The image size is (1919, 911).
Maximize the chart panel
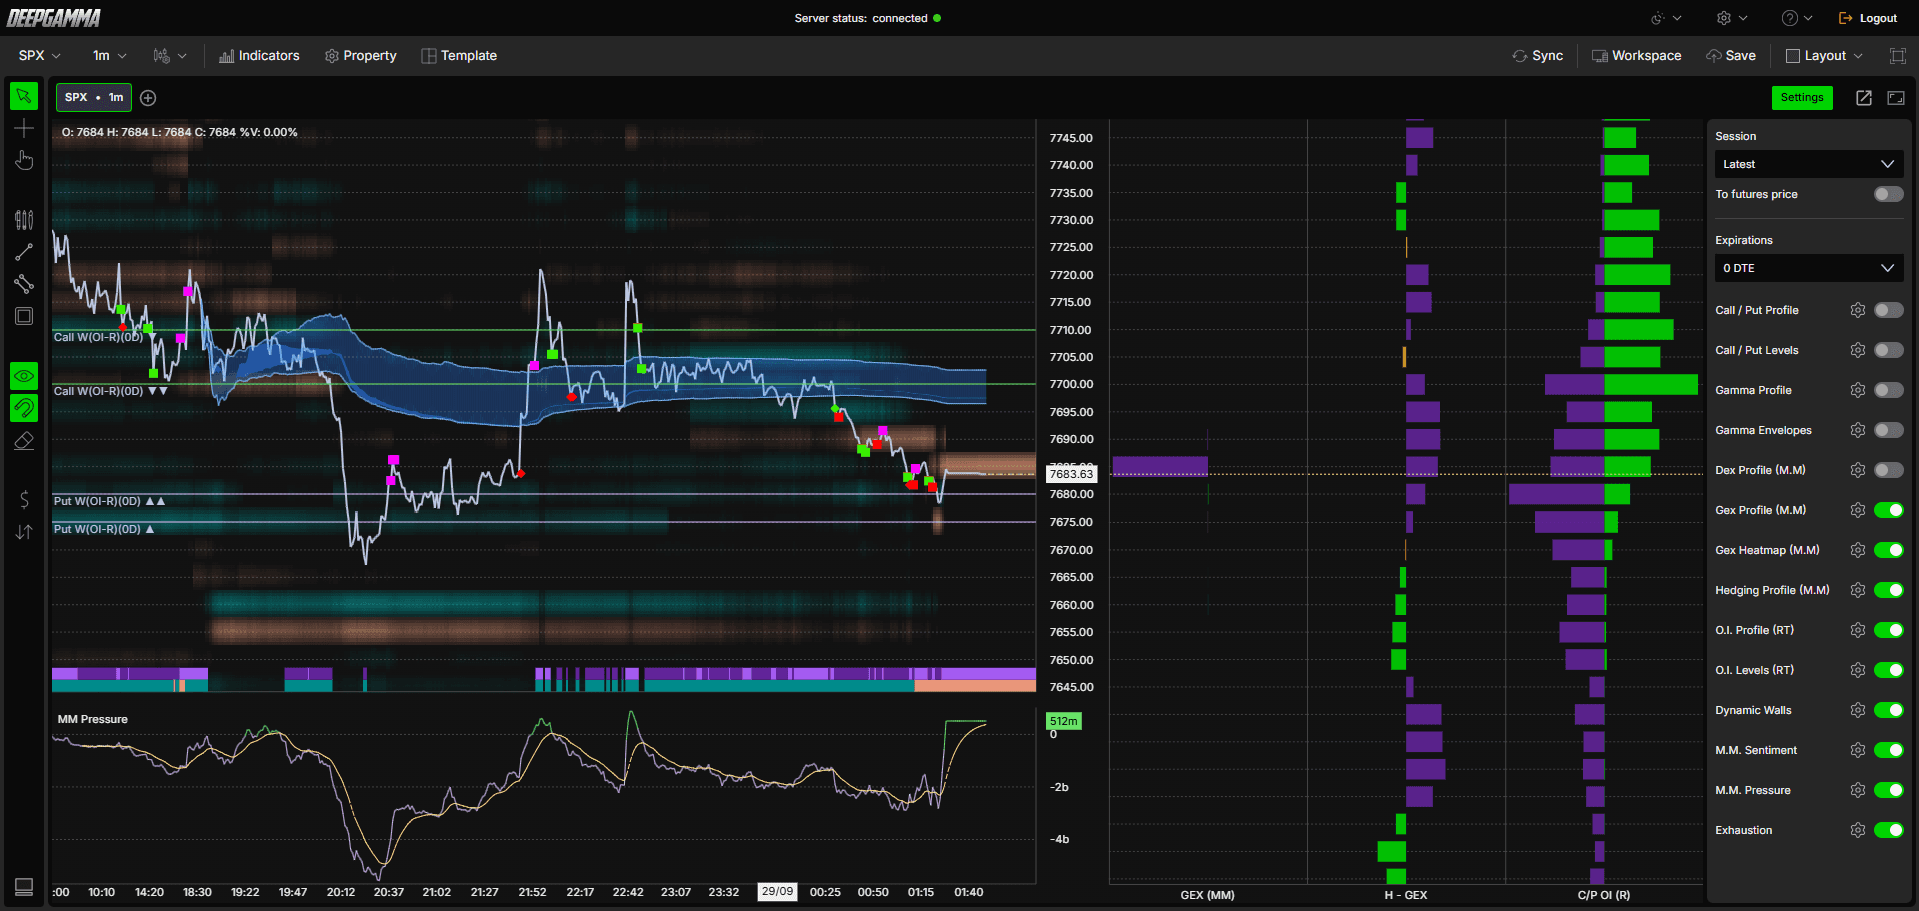tap(1896, 98)
